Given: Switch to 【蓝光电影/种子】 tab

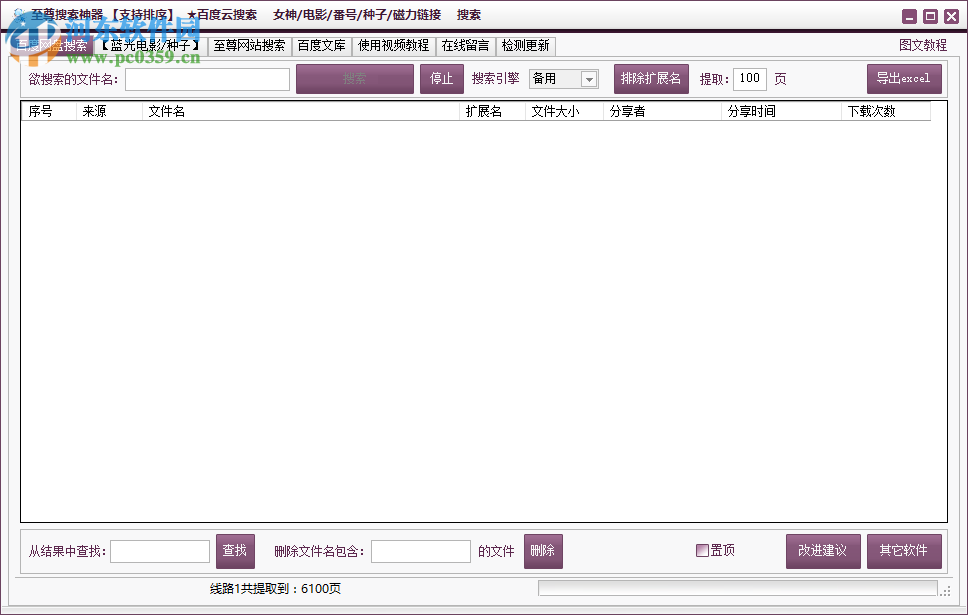Looking at the screenshot, I should click(151, 46).
